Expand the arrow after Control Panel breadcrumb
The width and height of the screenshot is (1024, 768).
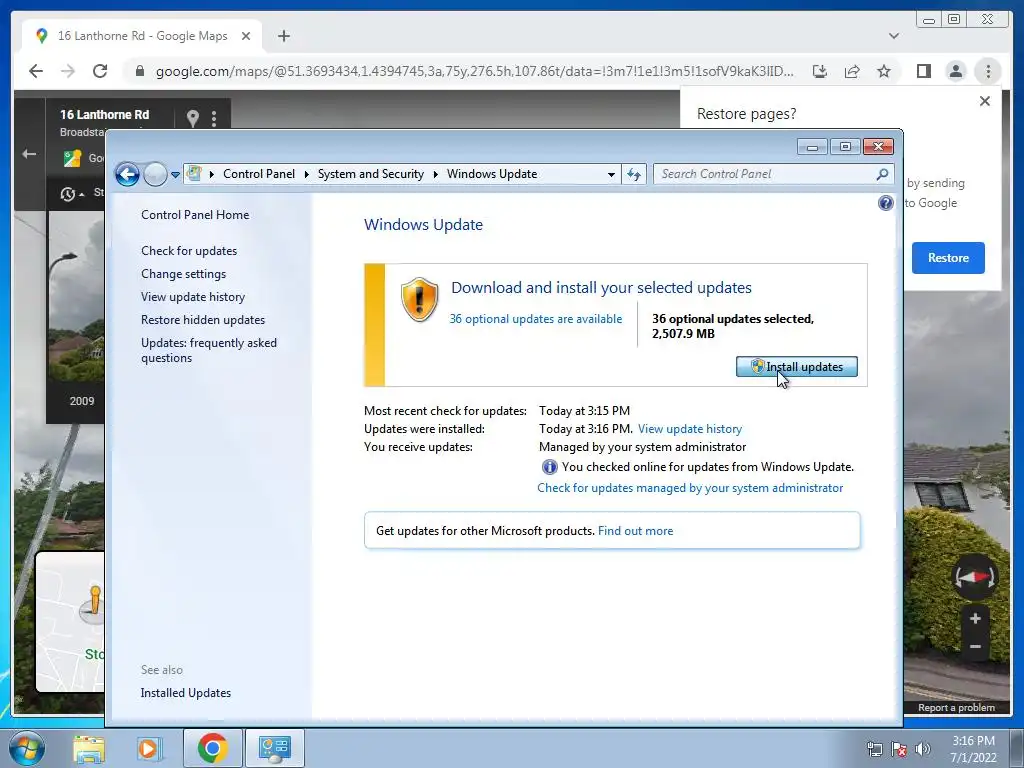coord(306,174)
